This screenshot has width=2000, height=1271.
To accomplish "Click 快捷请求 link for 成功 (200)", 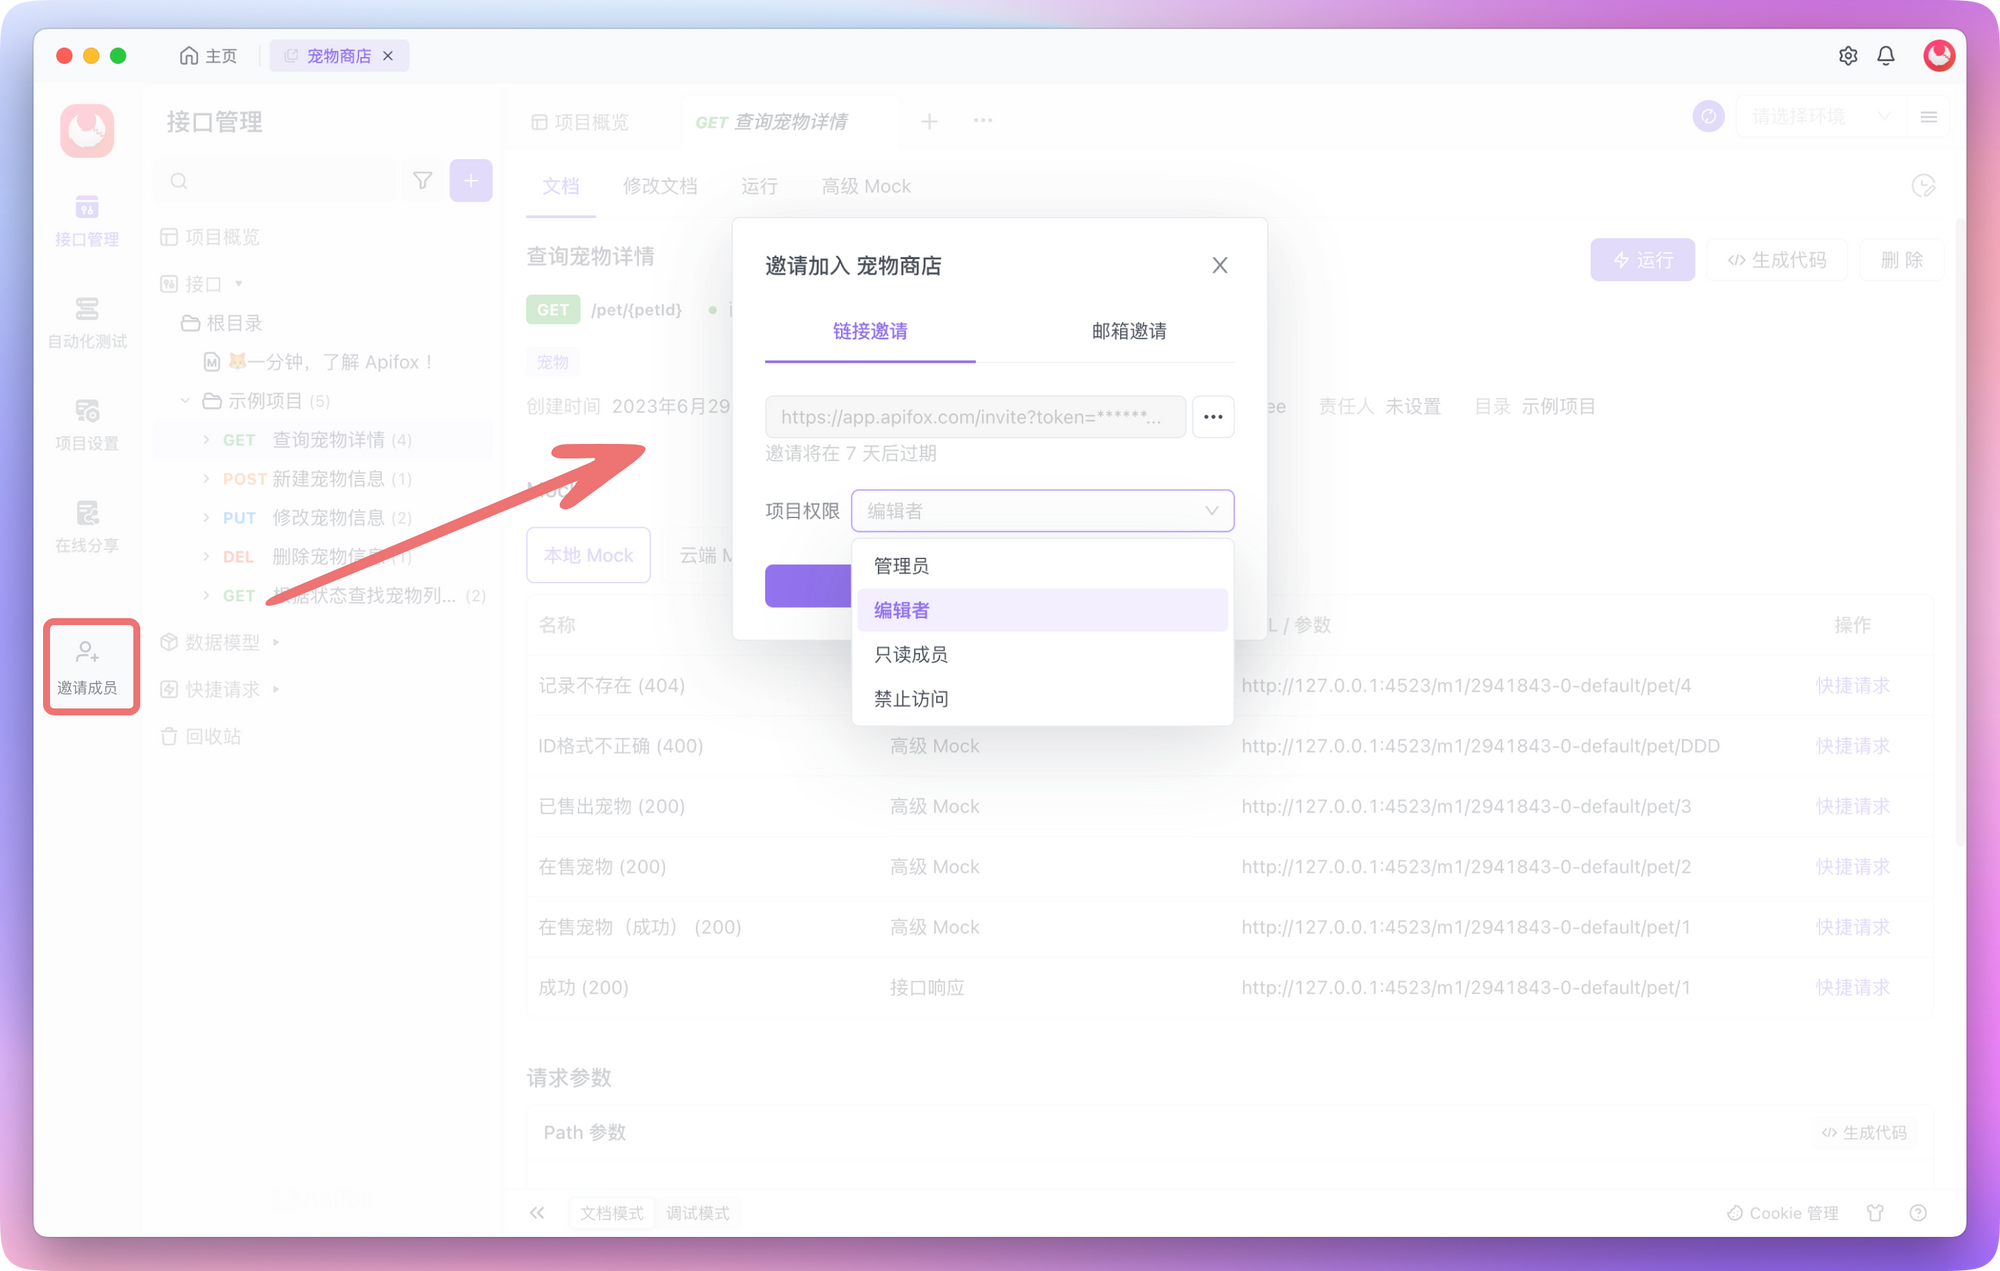I will (x=1853, y=988).
